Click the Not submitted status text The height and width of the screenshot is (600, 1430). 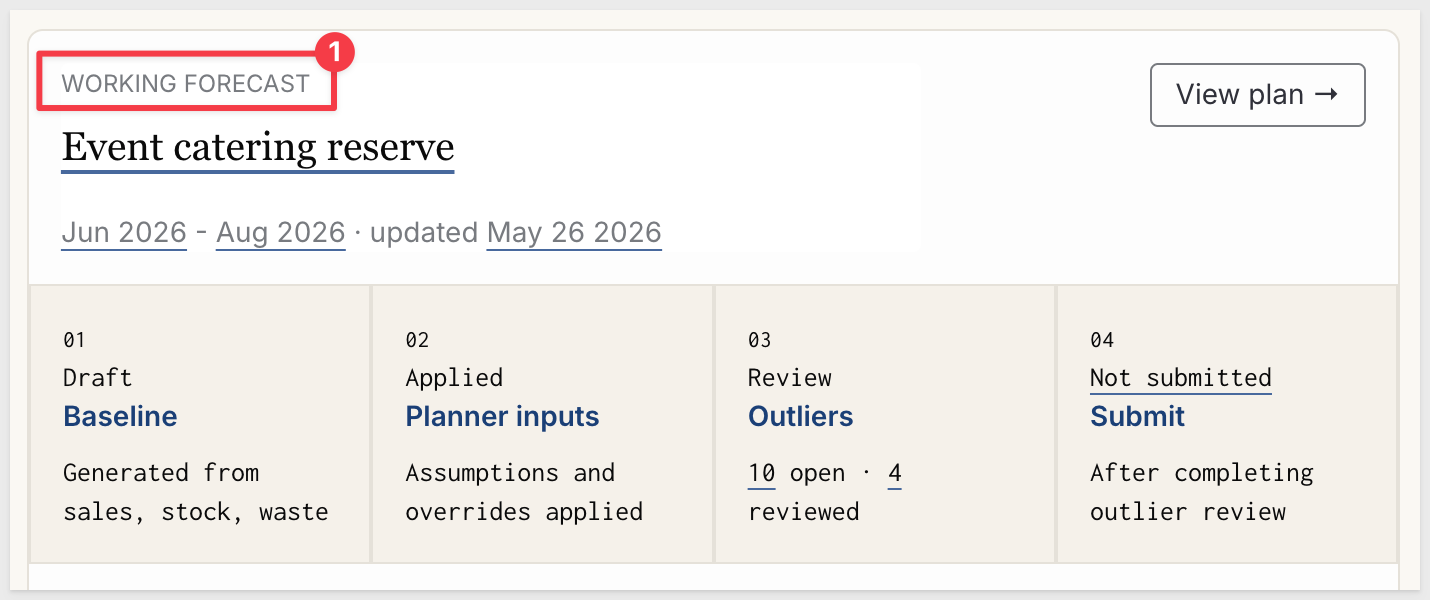click(1180, 378)
